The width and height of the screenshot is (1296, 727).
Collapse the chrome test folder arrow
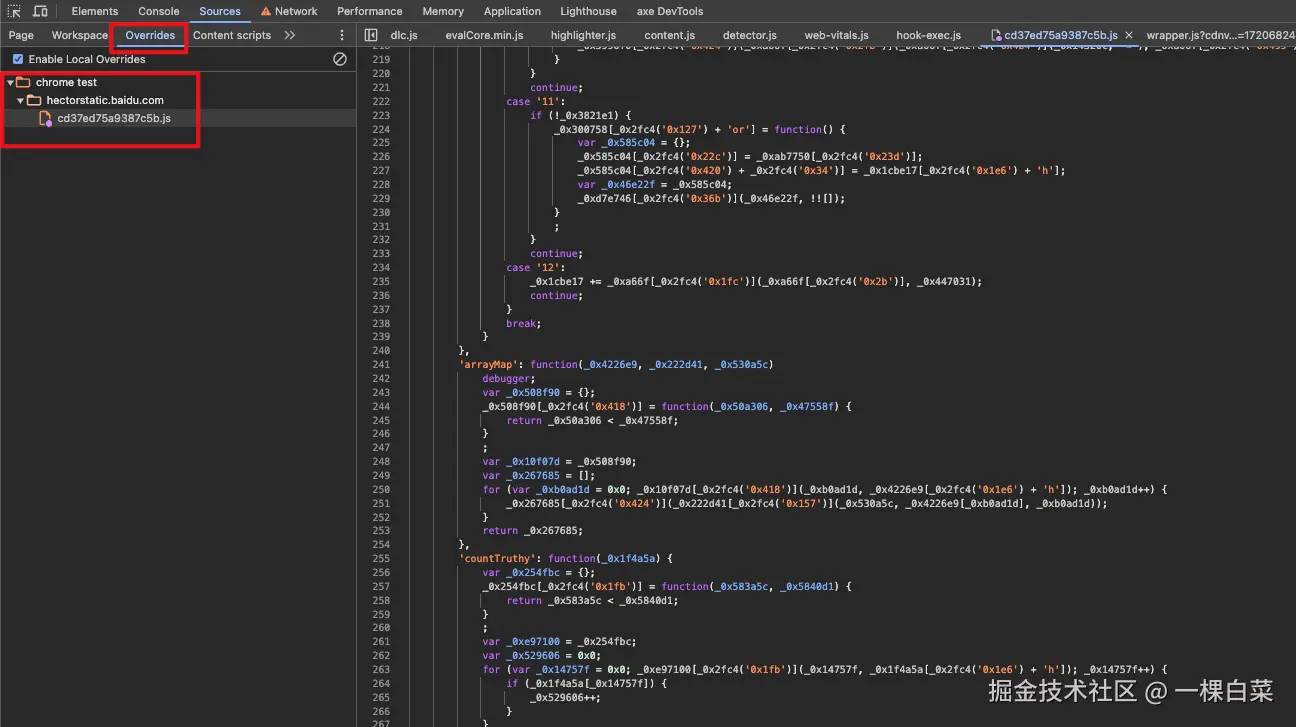click(10, 82)
